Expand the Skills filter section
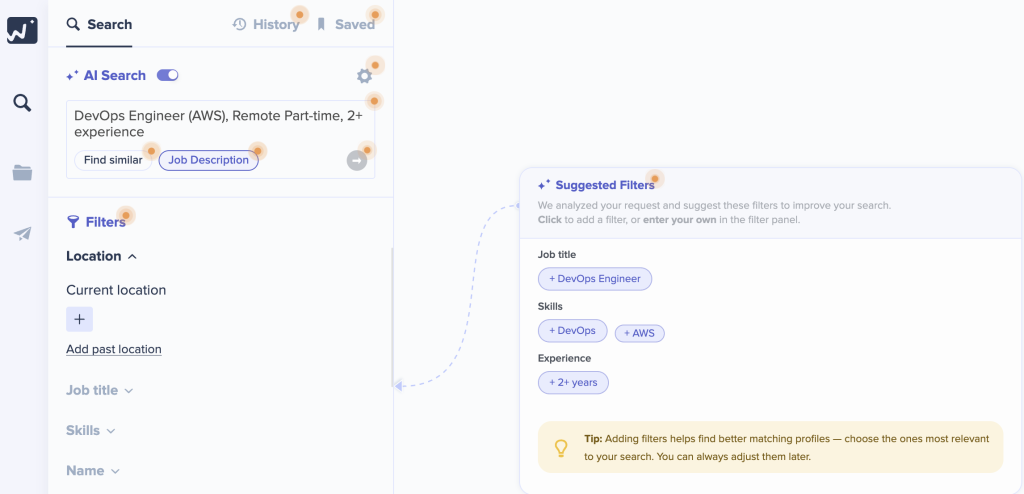 pos(91,431)
